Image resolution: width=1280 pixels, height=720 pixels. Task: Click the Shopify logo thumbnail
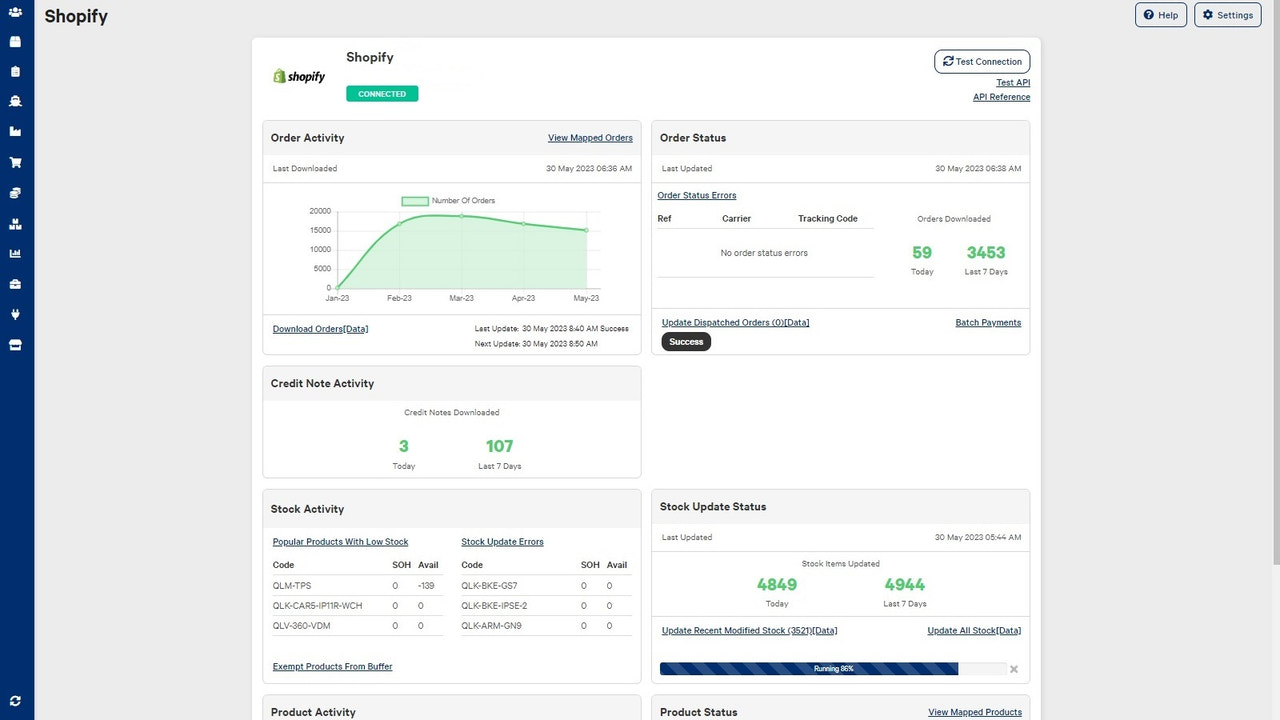tap(297, 75)
